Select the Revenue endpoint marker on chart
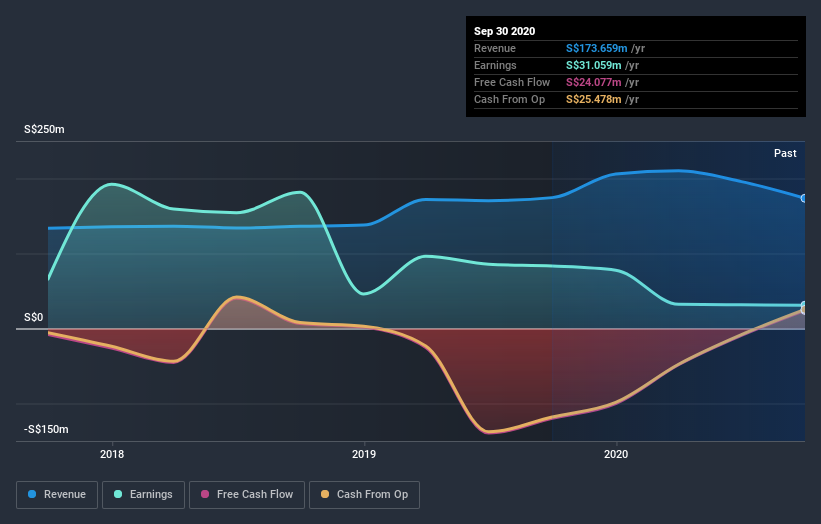This screenshot has height=524, width=821. [x=803, y=198]
